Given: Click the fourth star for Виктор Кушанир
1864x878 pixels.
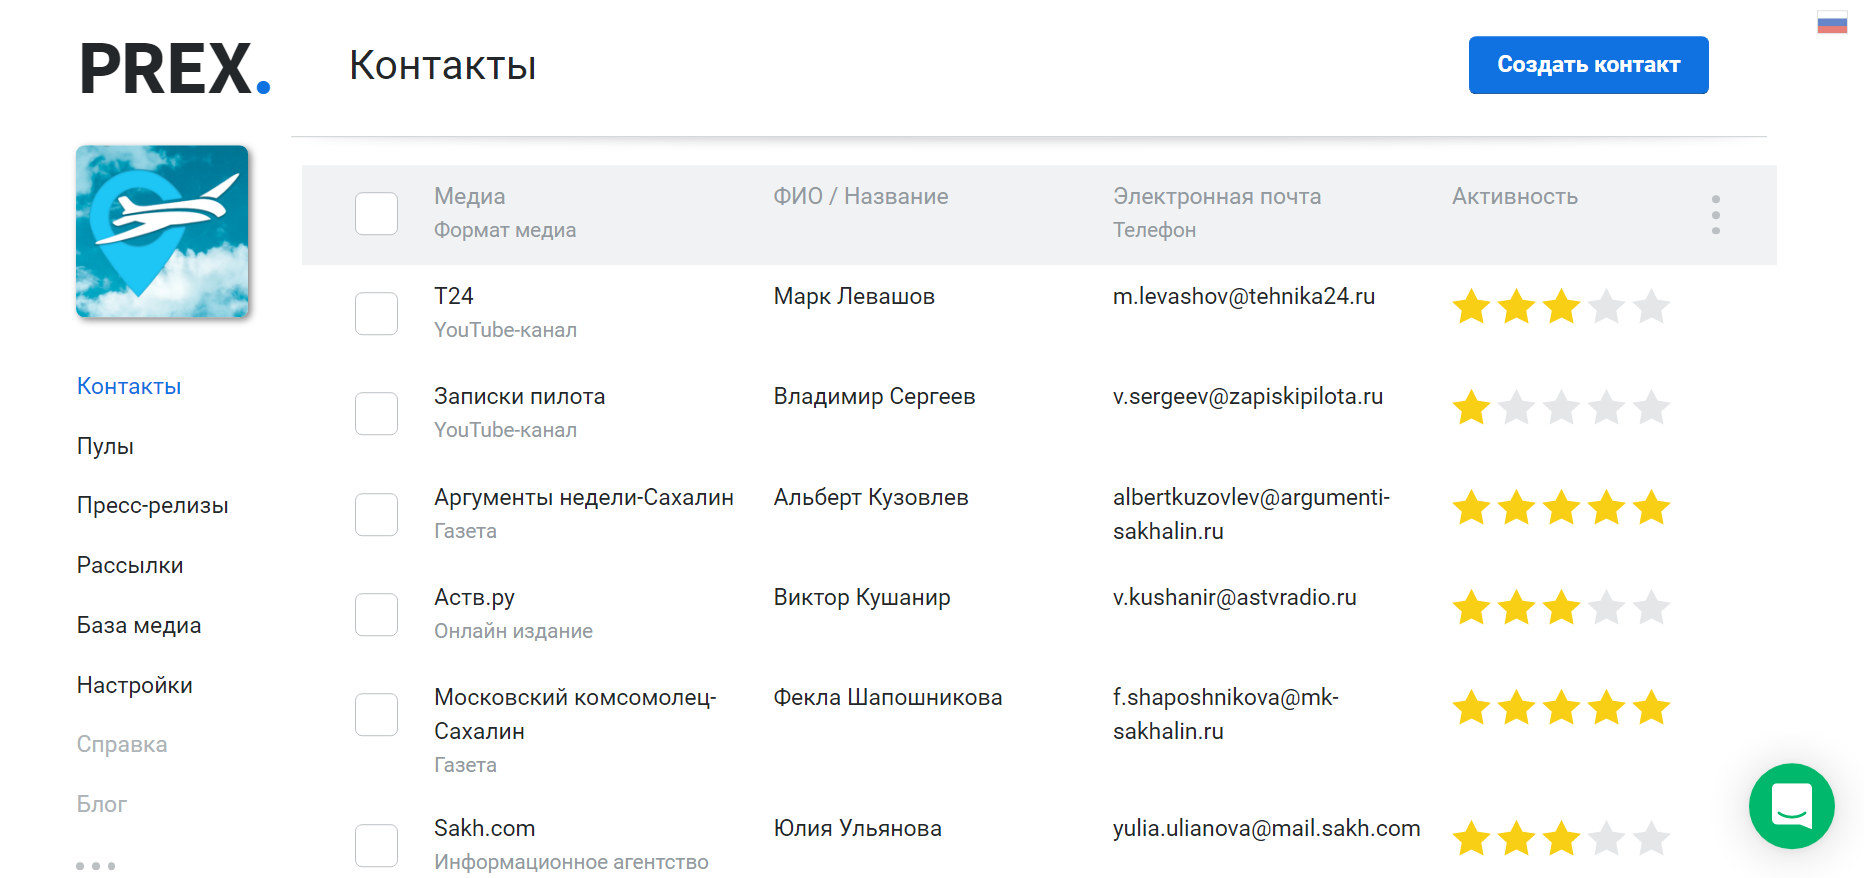Looking at the screenshot, I should [1606, 608].
